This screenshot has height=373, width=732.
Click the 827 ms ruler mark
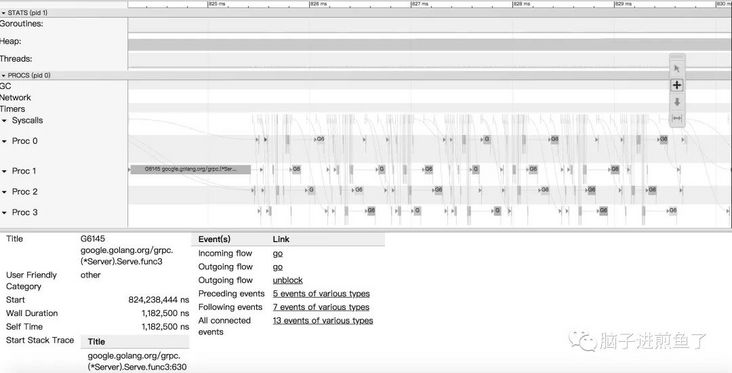click(x=419, y=4)
